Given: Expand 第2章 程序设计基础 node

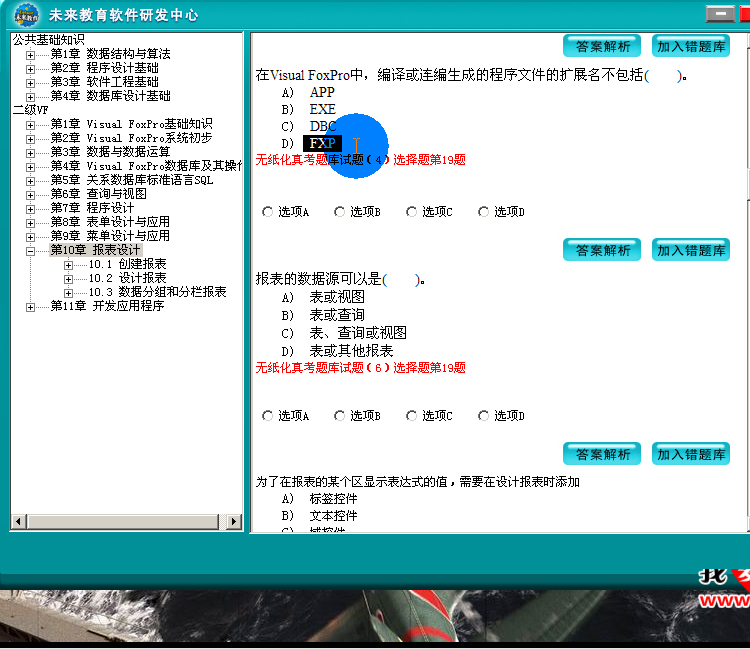Looking at the screenshot, I should pyautogui.click(x=30, y=69).
